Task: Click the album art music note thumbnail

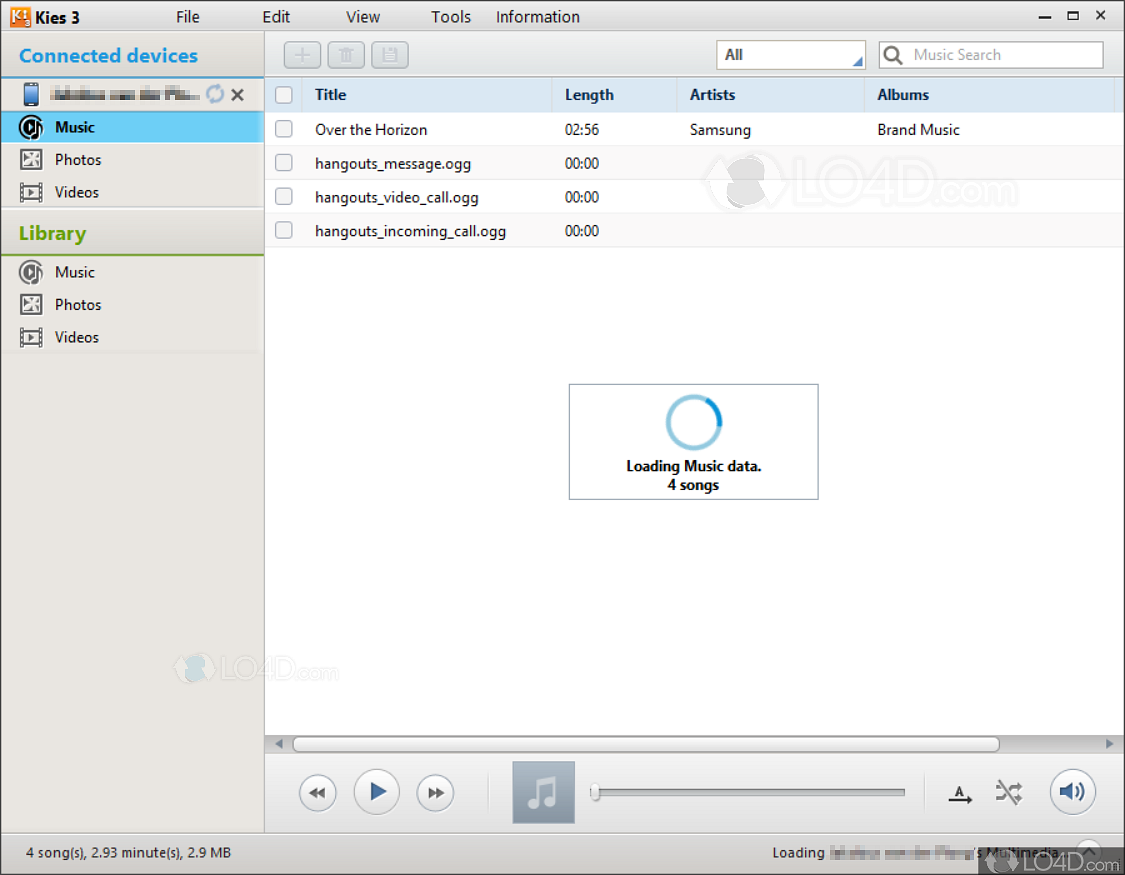Action: click(x=543, y=792)
